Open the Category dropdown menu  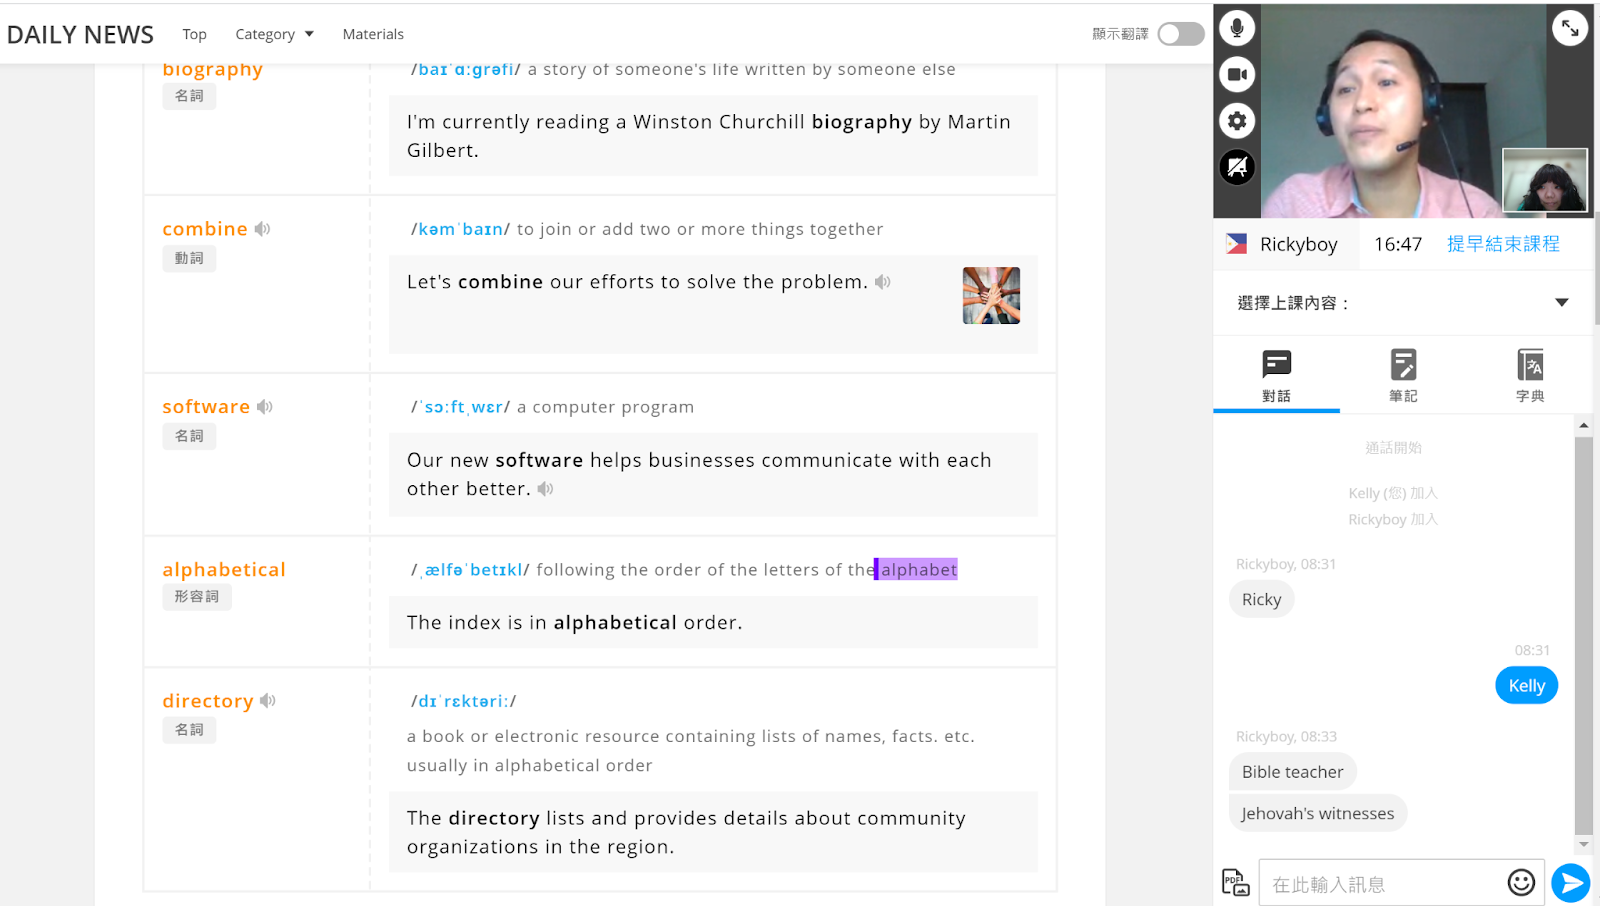coord(274,34)
